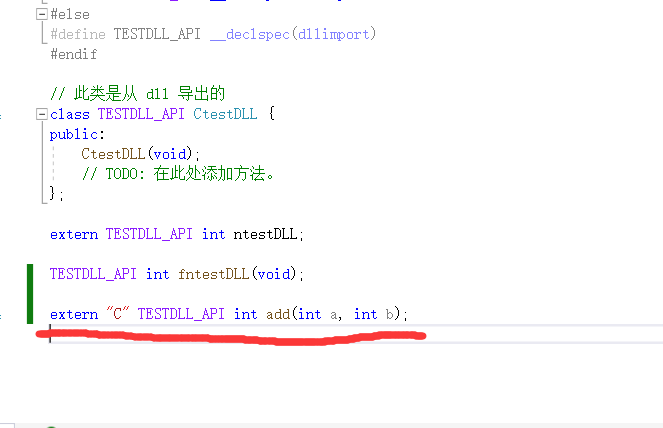Place cursor on the empty highlighted line
Image resolution: width=663 pixels, height=428 pixels.
click(356, 334)
